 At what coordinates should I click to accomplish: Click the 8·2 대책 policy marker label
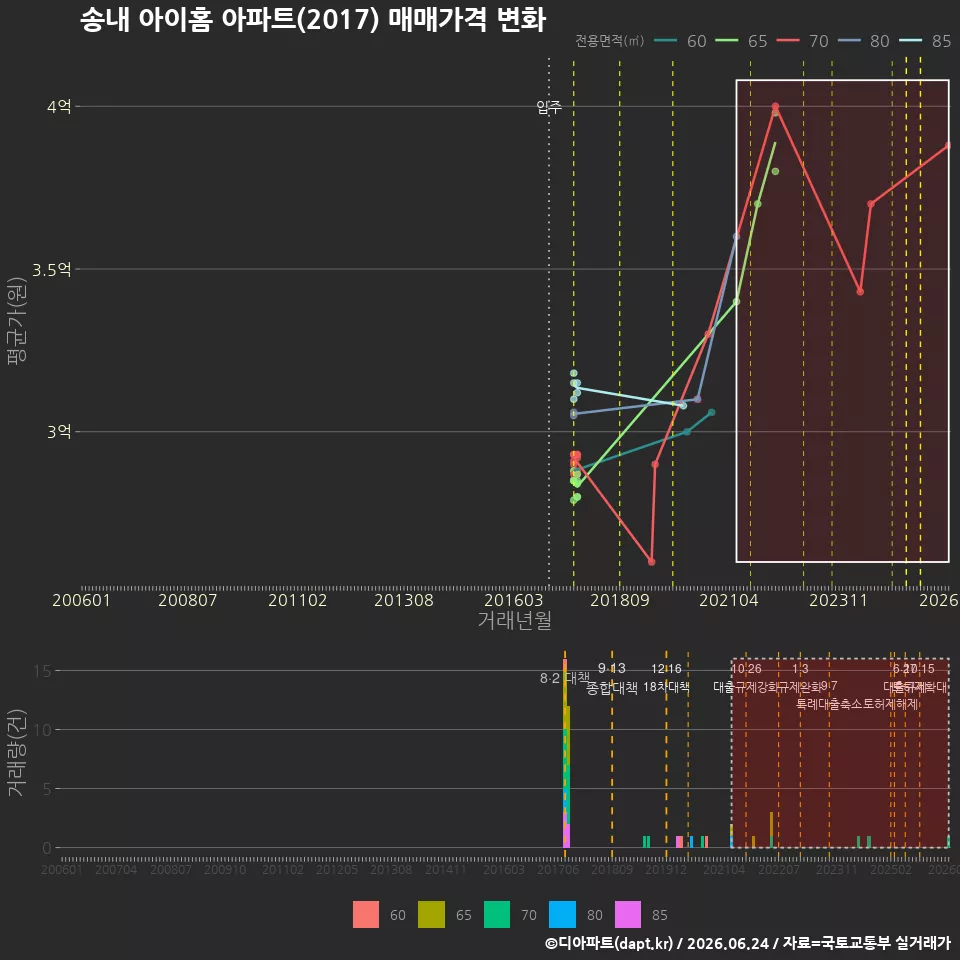pos(564,678)
